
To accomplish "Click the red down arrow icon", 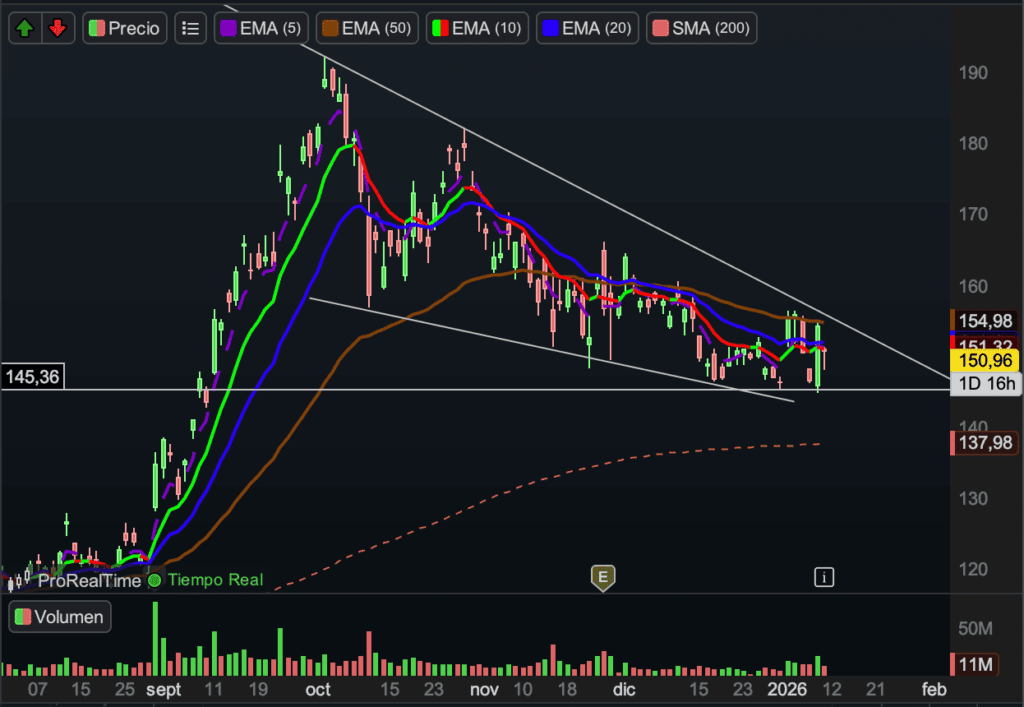I will coord(58,29).
